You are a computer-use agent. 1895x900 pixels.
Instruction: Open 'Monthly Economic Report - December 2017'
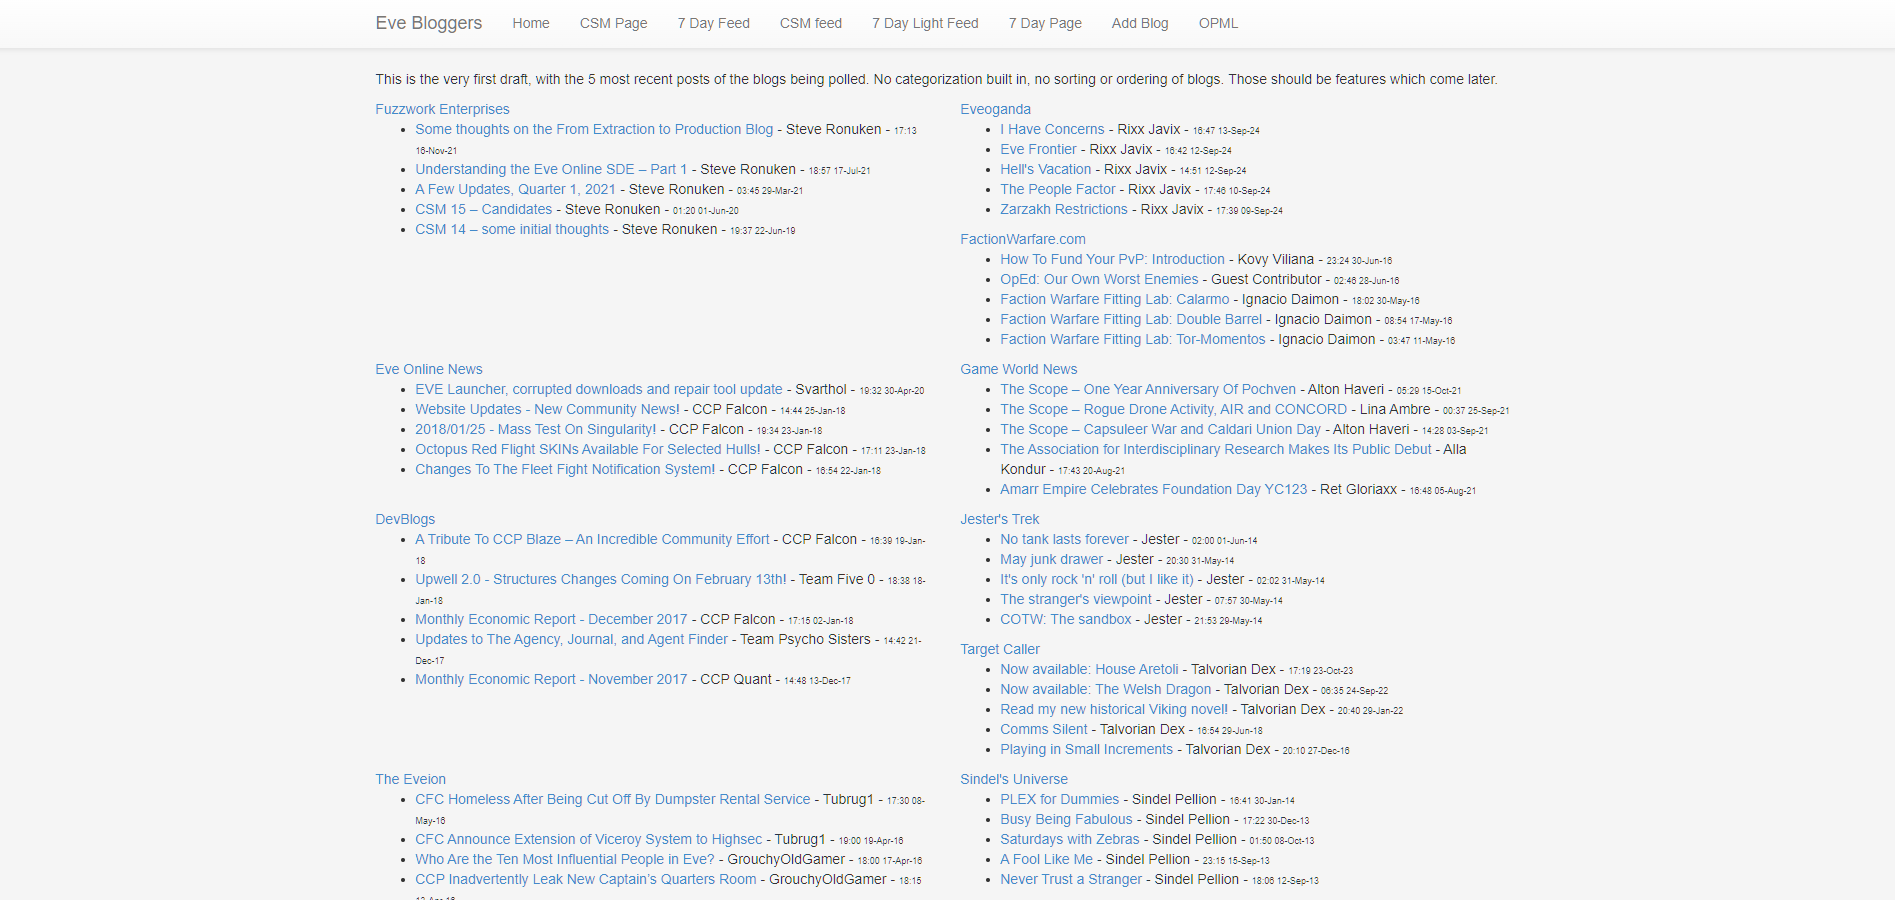click(x=551, y=619)
